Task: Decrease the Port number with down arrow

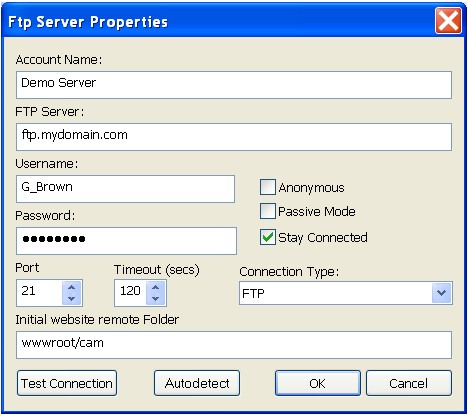Action: click(x=72, y=299)
